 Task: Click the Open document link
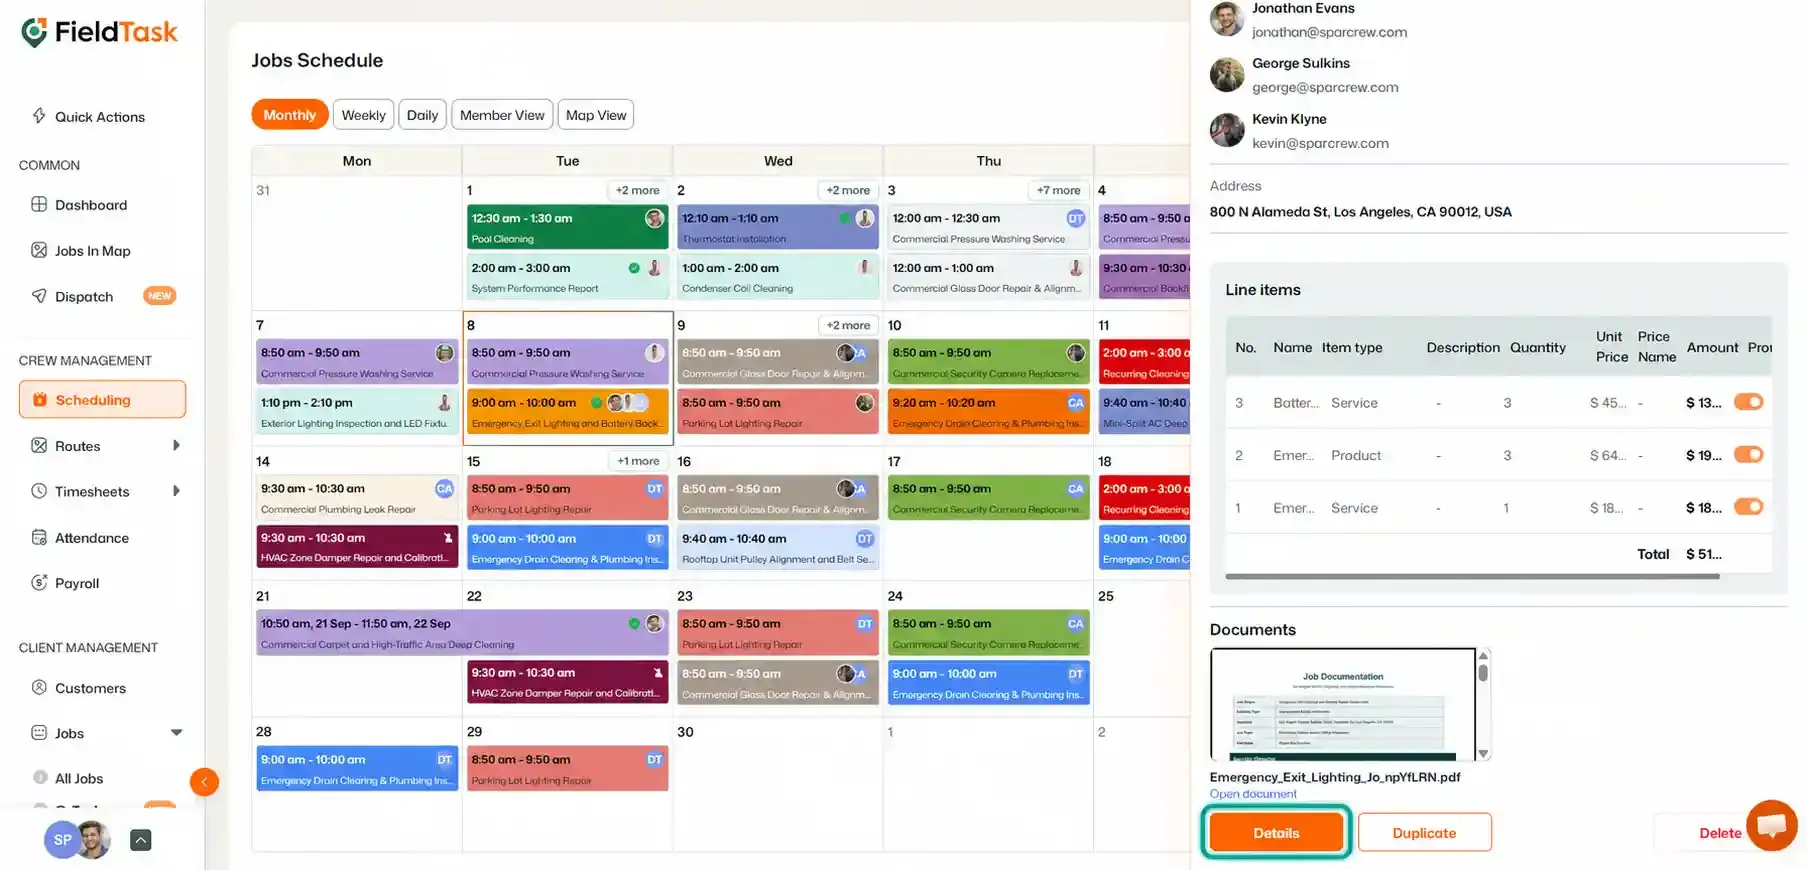(1253, 794)
